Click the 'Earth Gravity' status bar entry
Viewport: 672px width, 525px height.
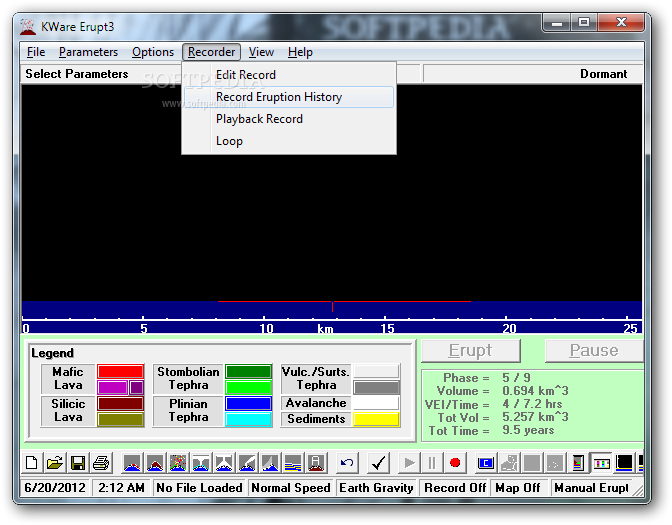(376, 488)
